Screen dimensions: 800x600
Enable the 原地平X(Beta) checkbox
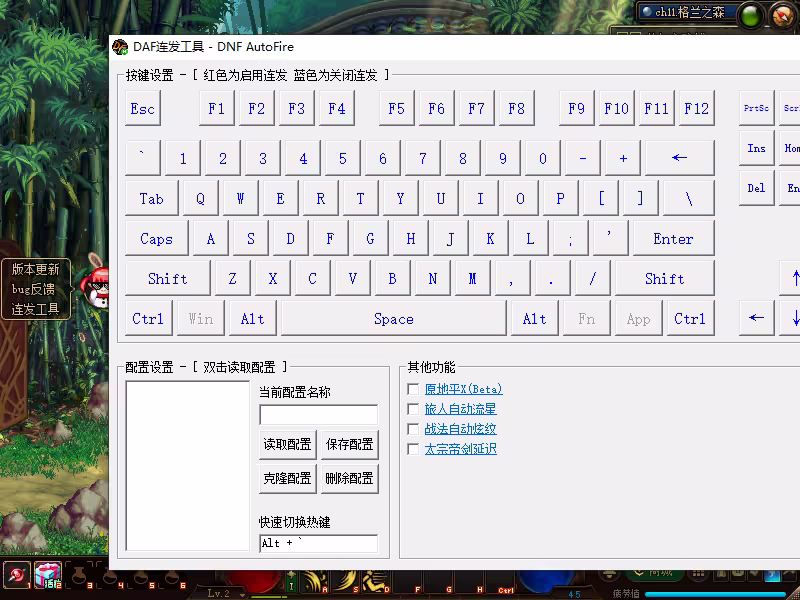(x=413, y=389)
